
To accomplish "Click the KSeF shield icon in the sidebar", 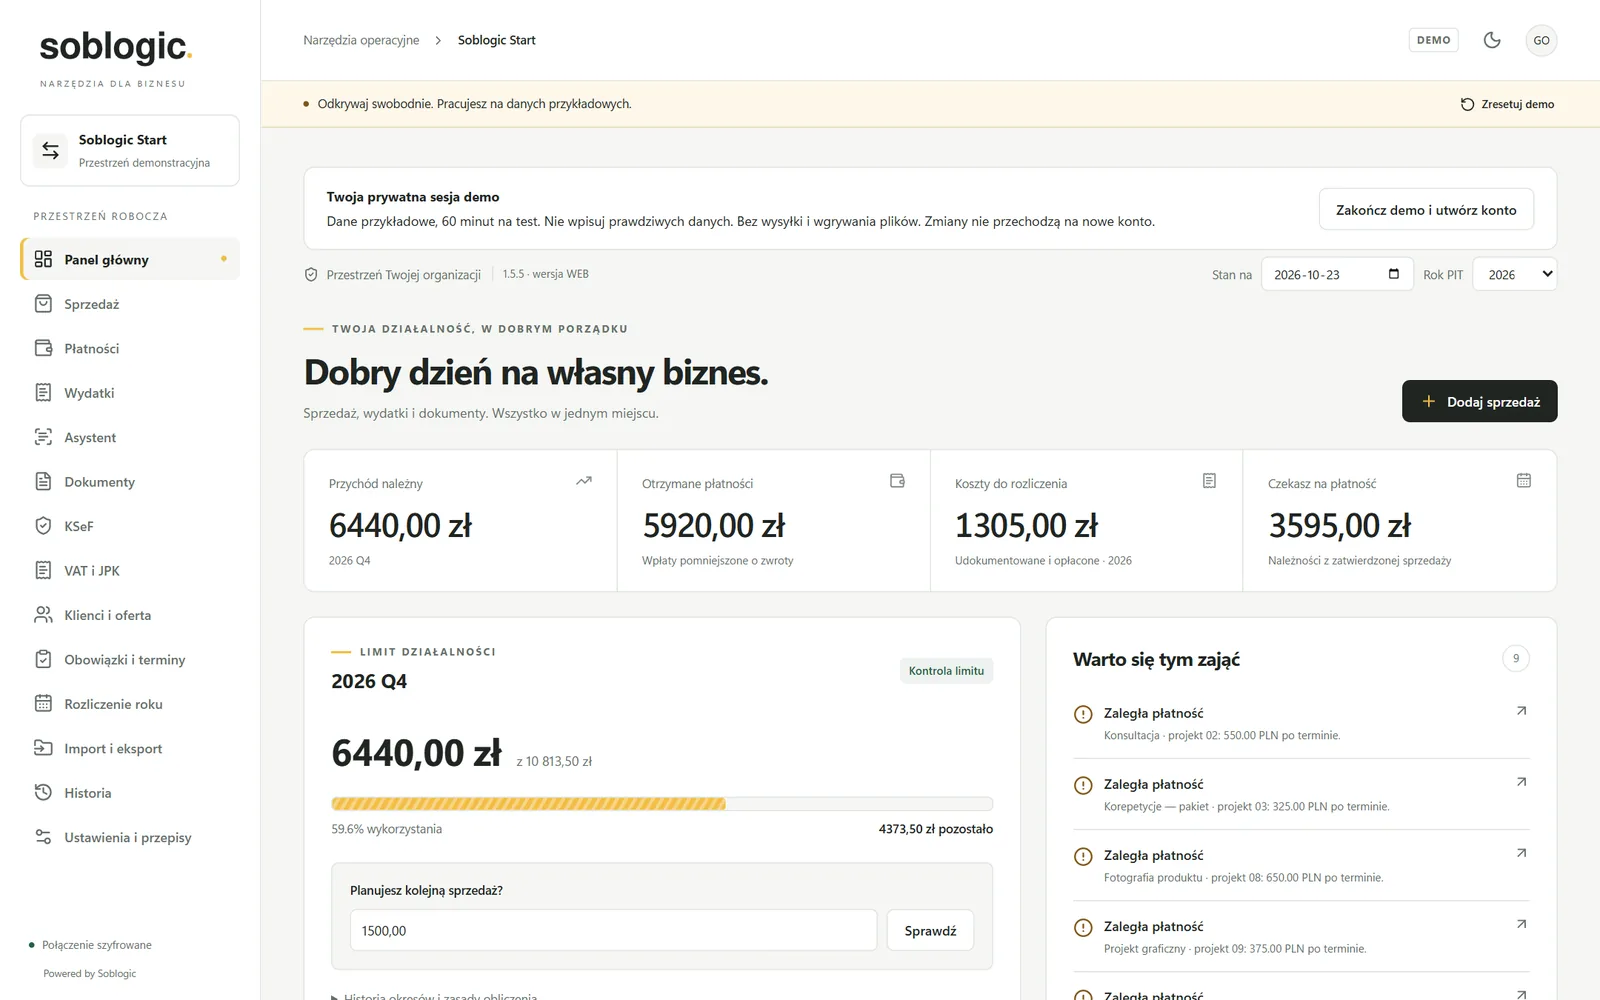I will tap(43, 526).
